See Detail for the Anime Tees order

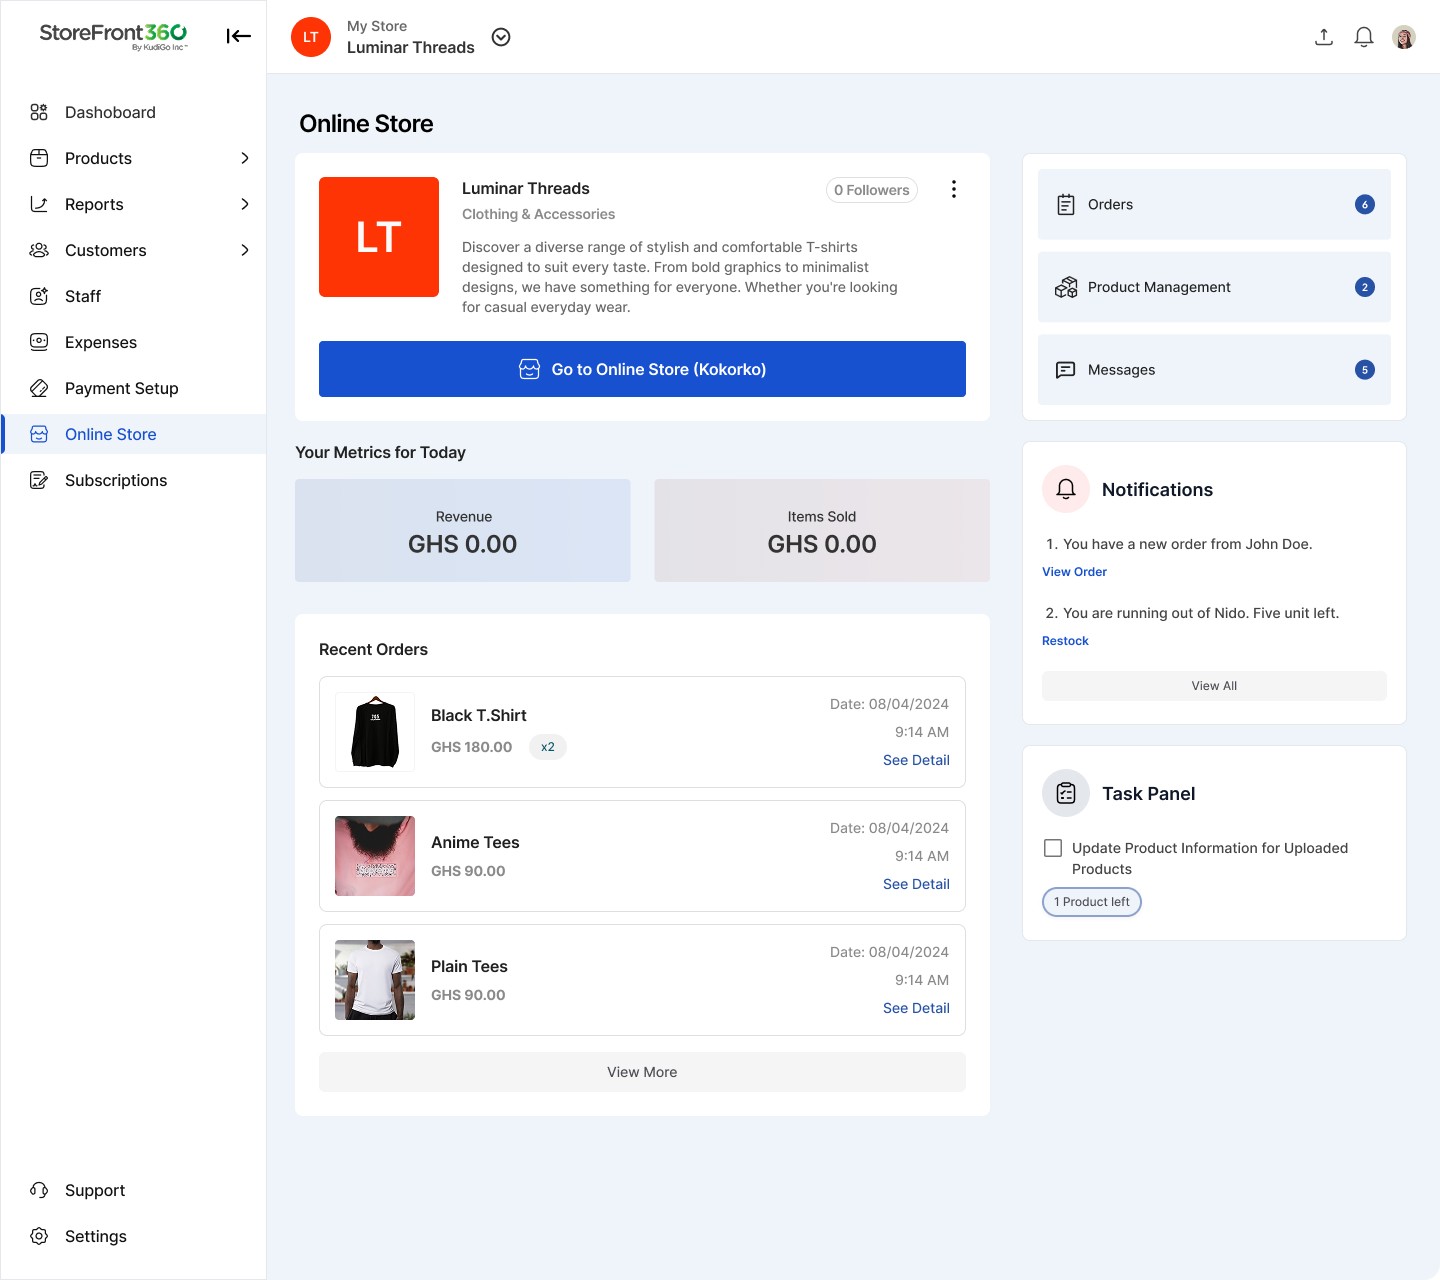(916, 884)
